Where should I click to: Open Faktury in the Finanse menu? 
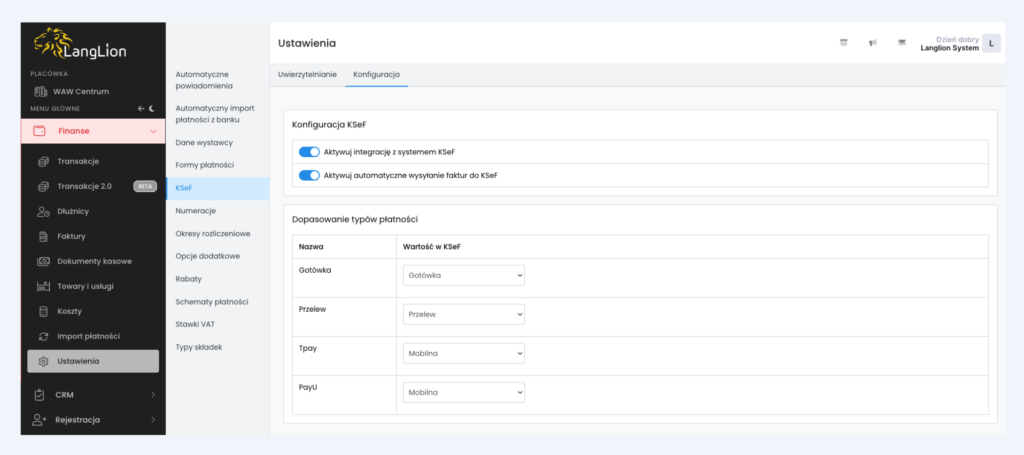click(x=71, y=236)
